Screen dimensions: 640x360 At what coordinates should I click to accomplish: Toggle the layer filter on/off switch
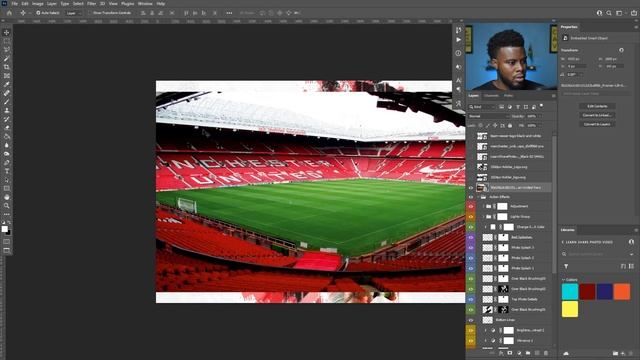[542, 106]
